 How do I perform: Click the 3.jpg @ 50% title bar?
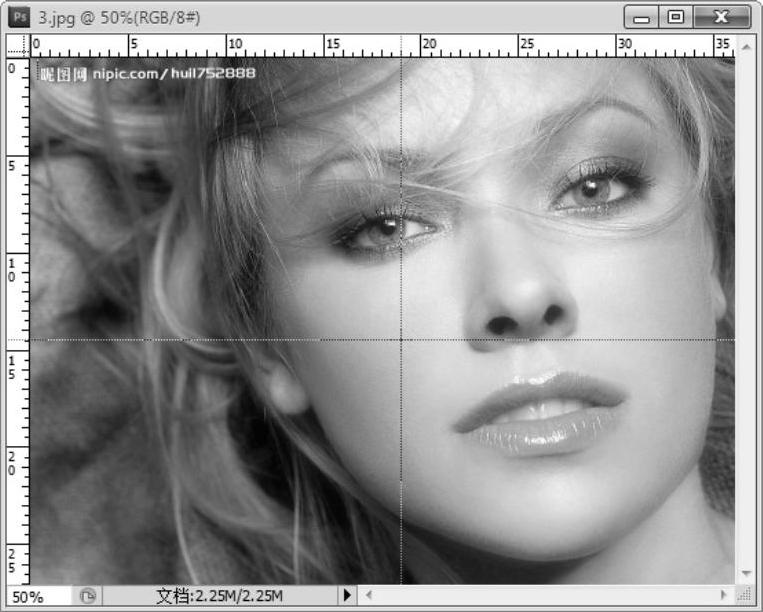click(x=300, y=17)
